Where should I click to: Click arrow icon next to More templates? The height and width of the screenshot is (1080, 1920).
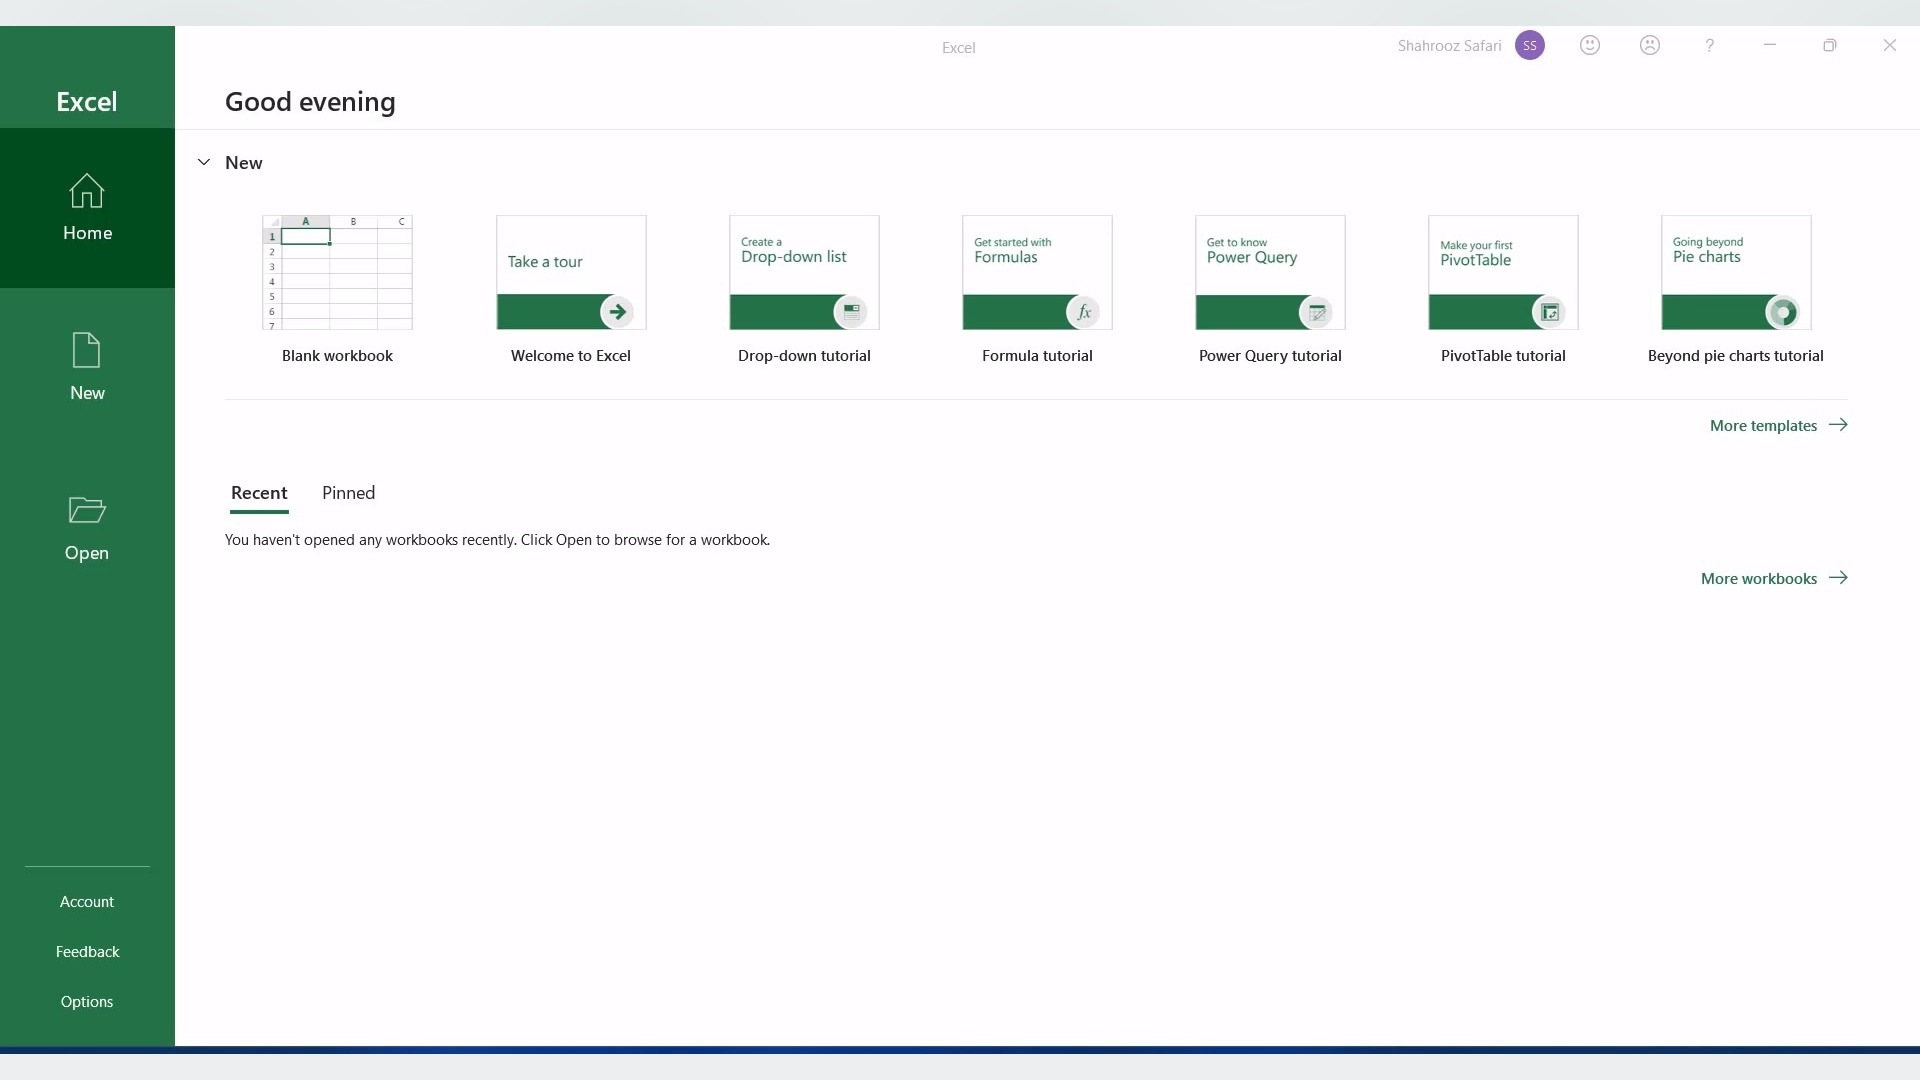pos(1838,425)
